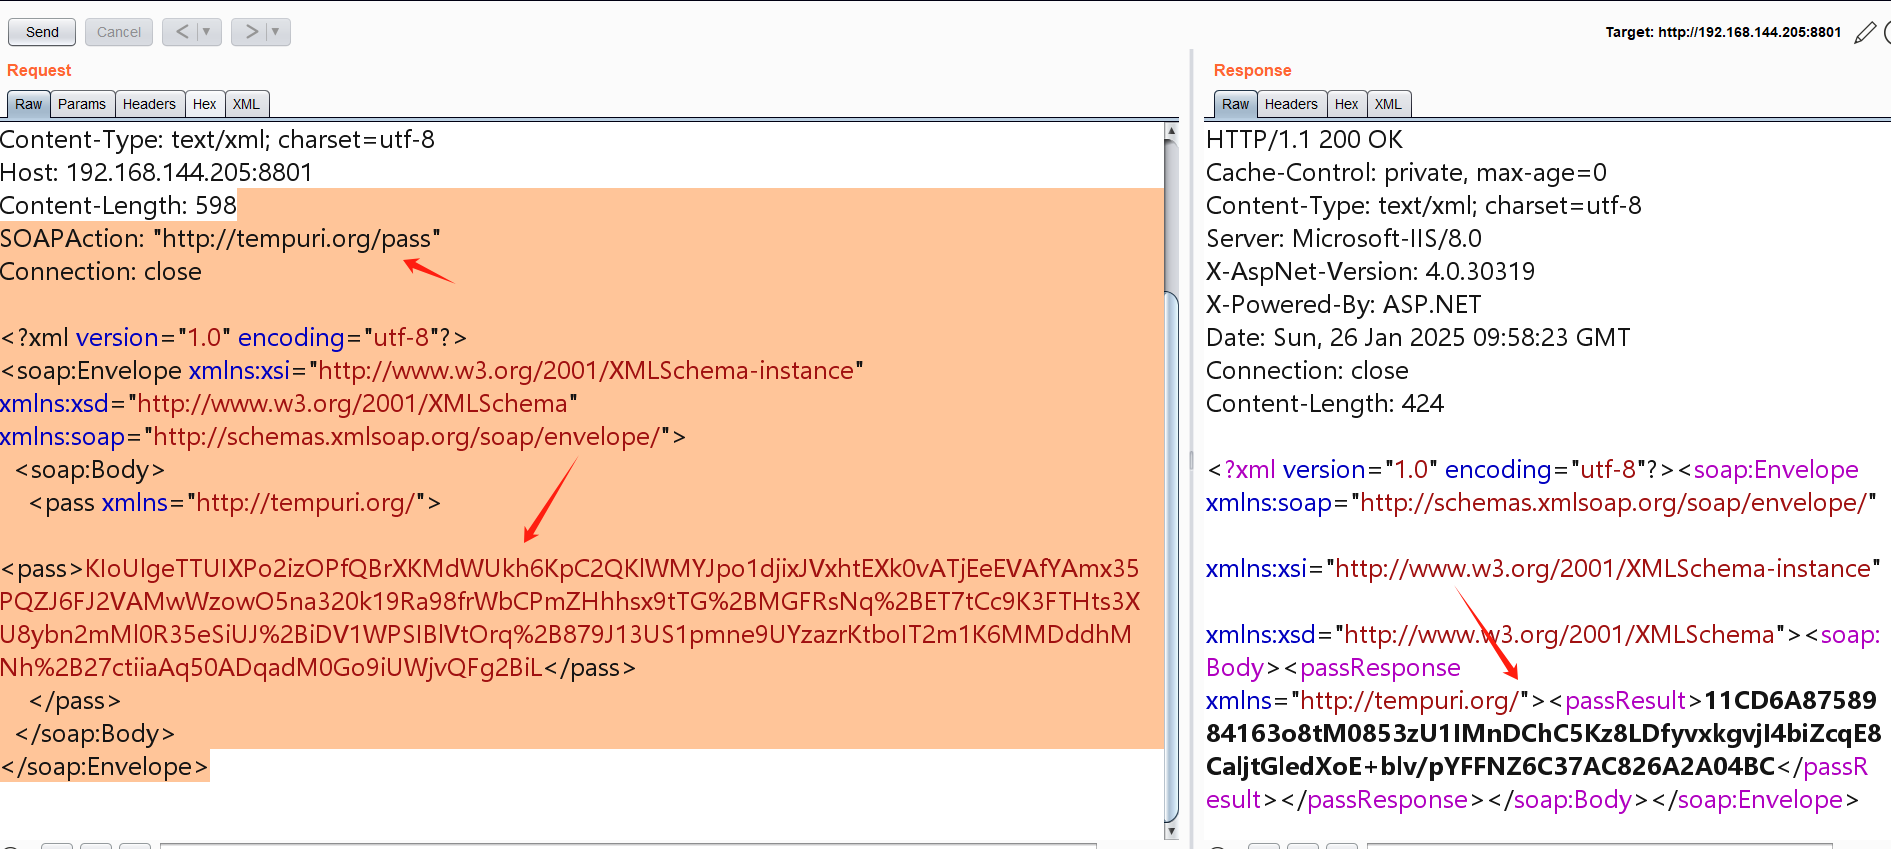Click the Response panel heading
1891x849 pixels.
pyautogui.click(x=1252, y=70)
